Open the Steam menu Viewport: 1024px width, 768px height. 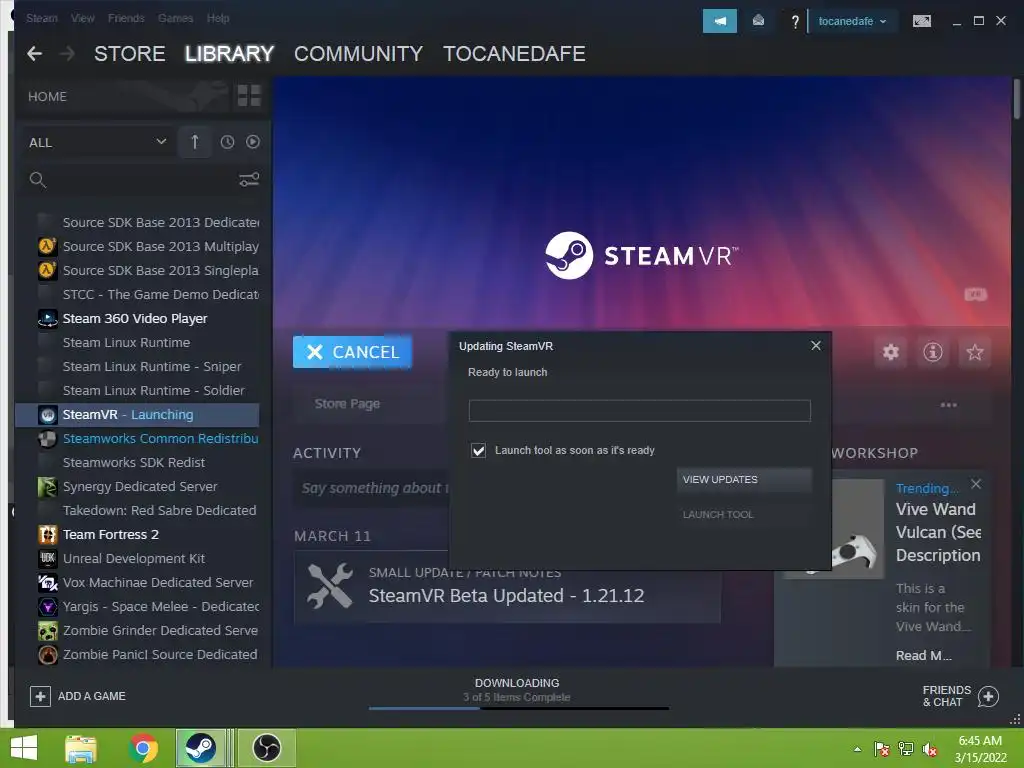click(42, 18)
